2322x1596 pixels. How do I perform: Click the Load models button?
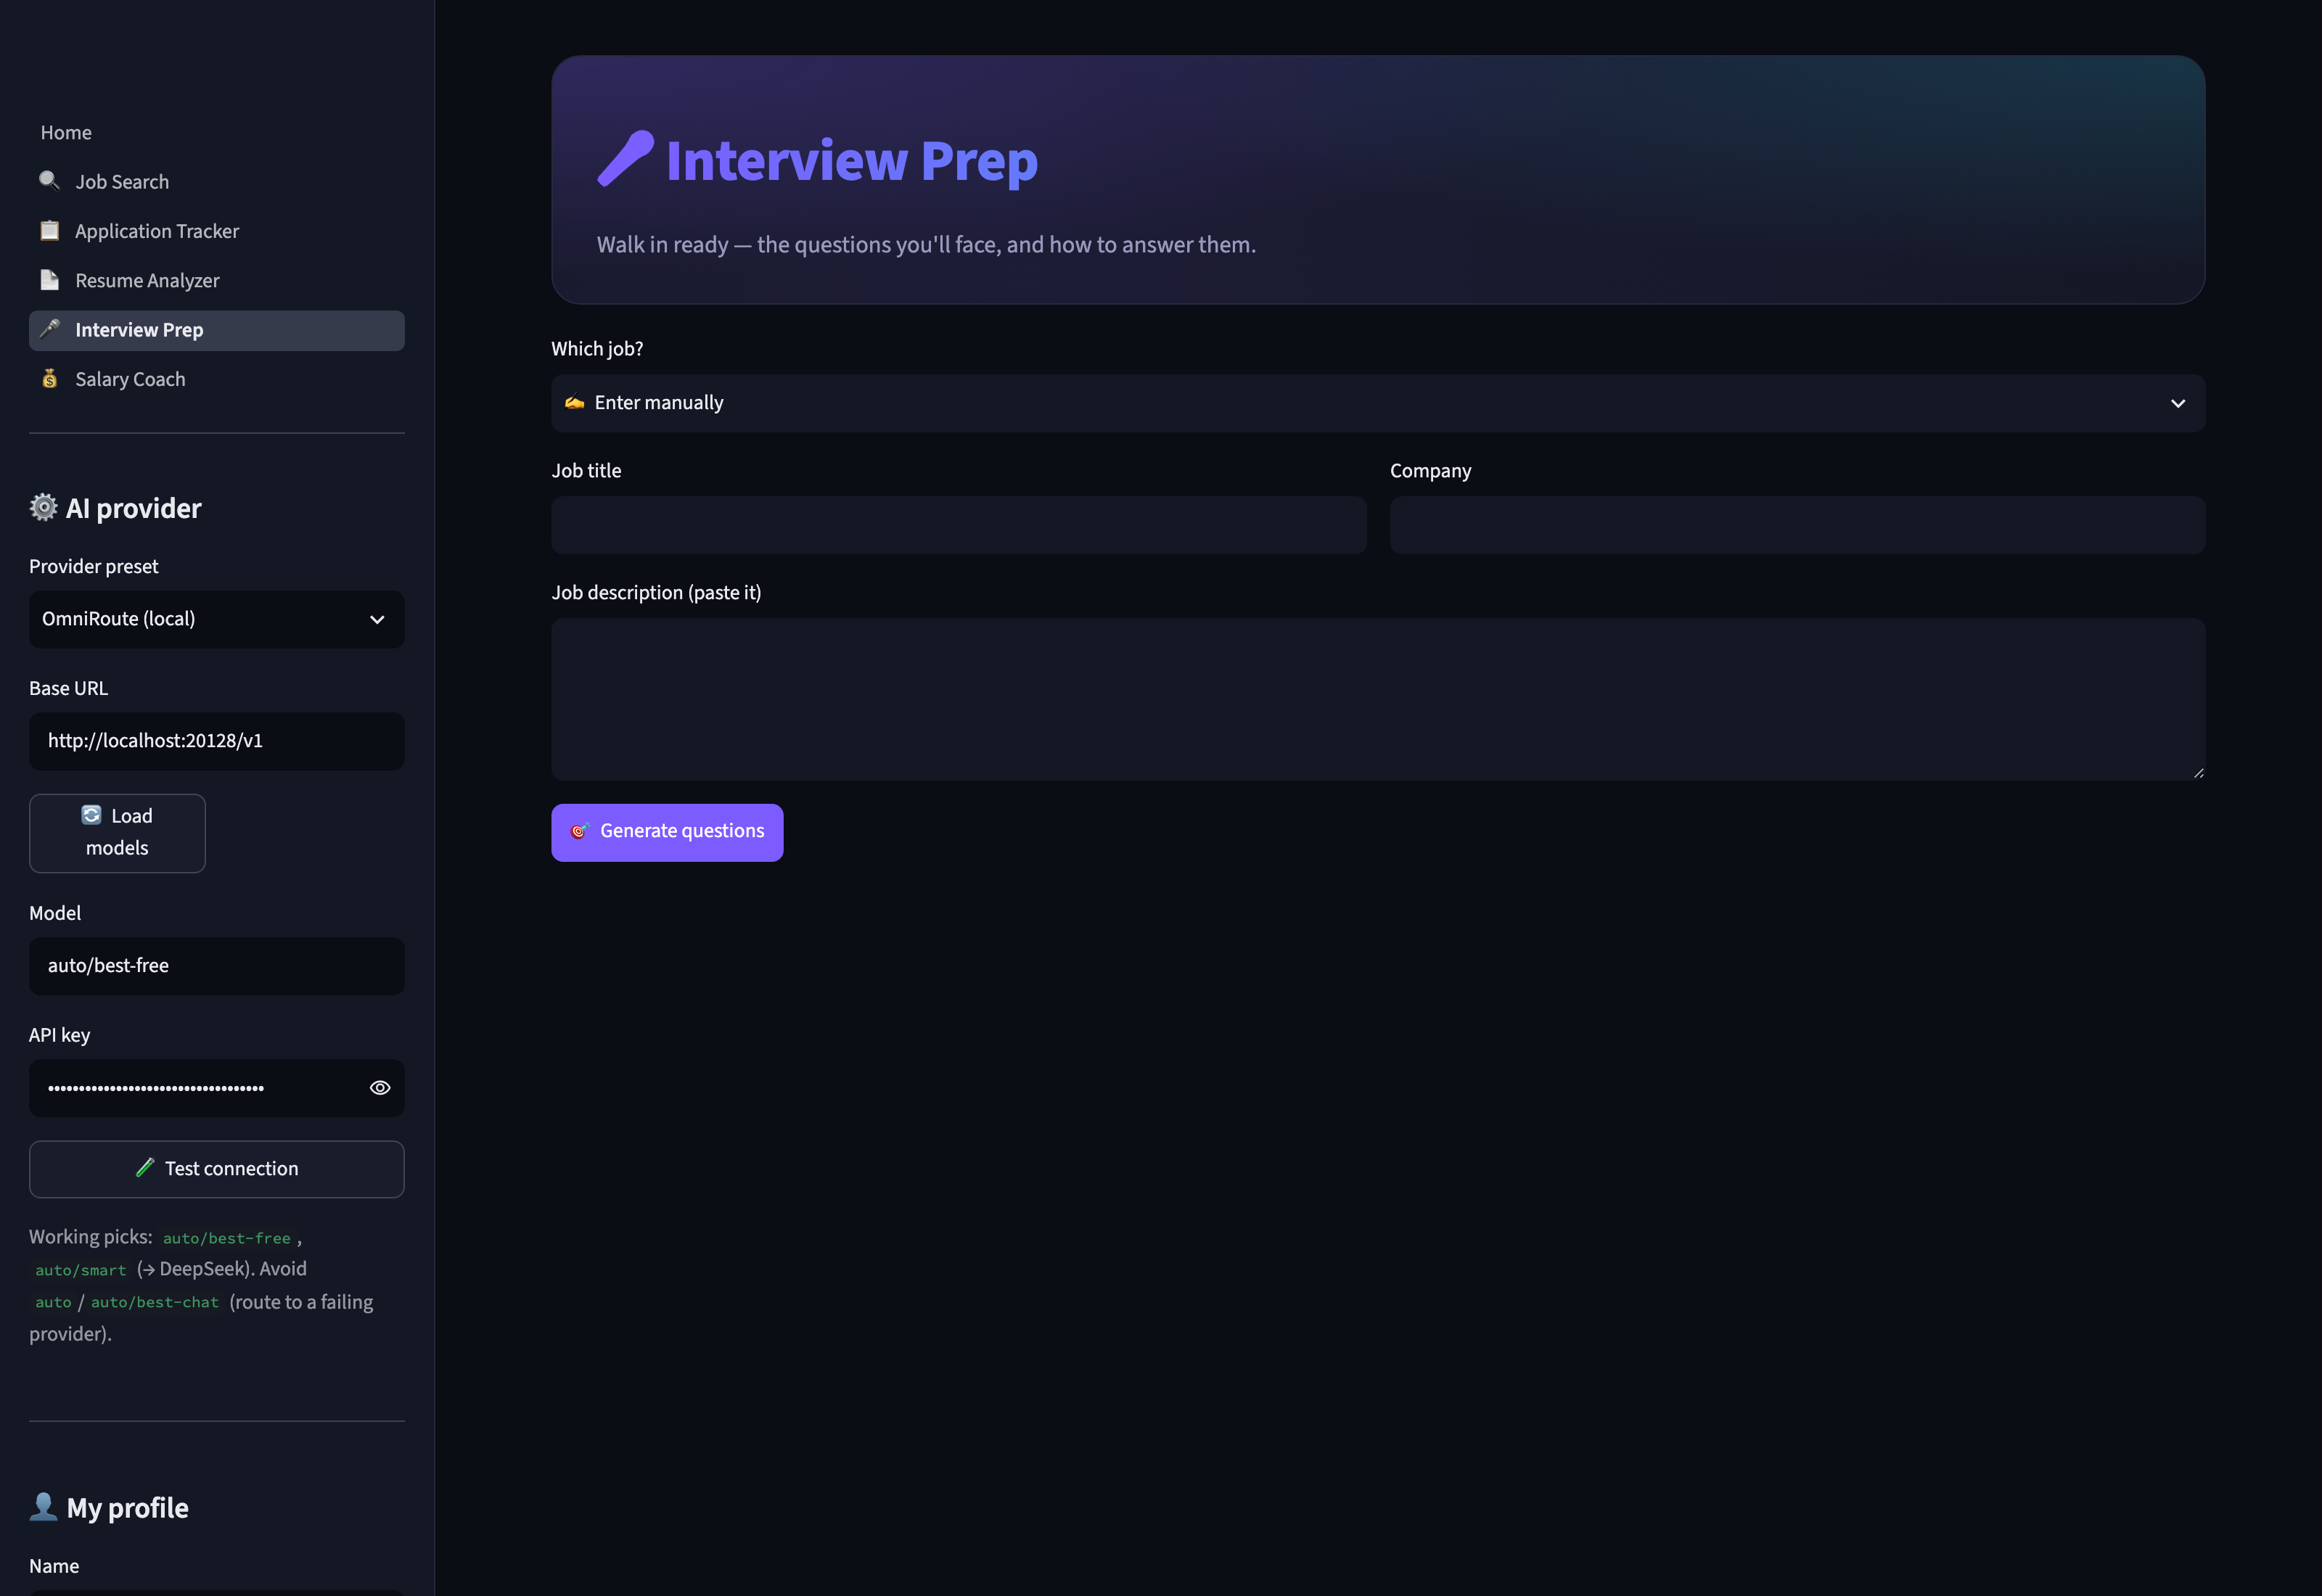[117, 833]
